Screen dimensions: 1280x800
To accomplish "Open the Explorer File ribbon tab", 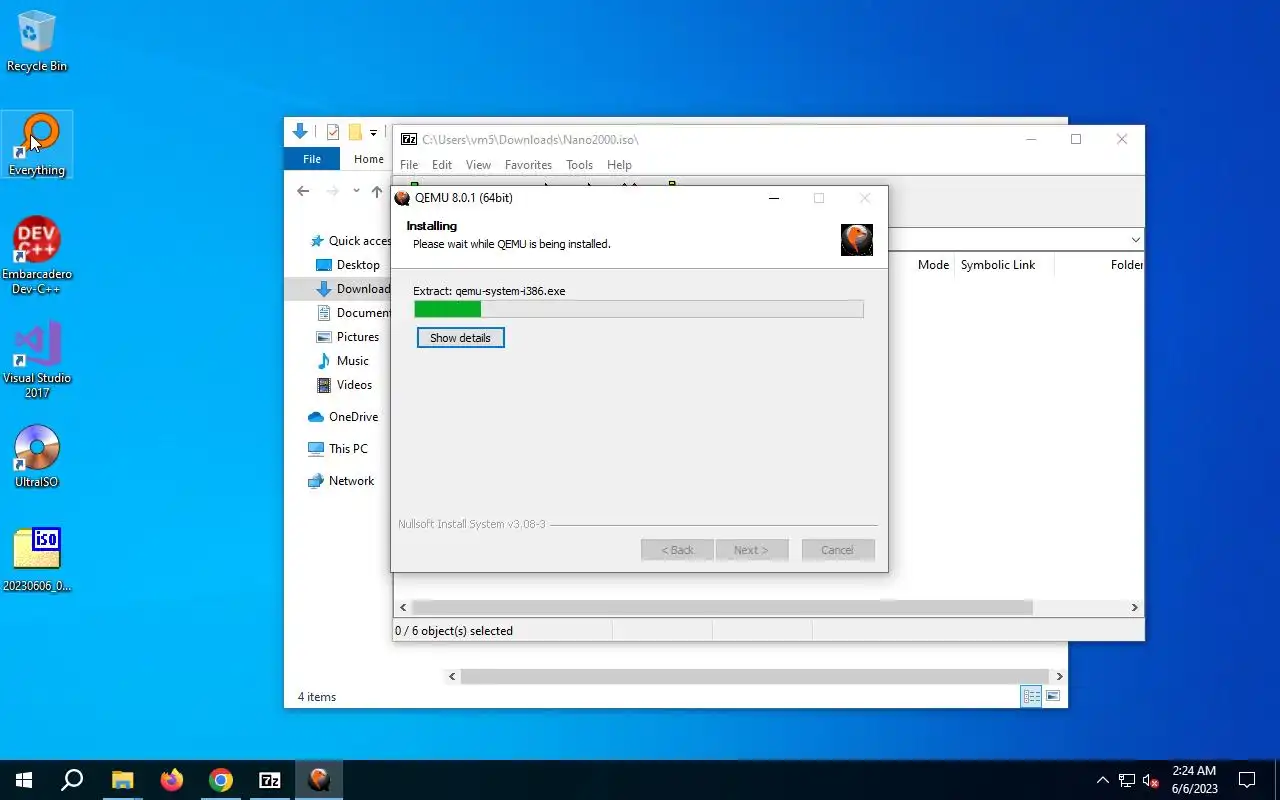I will pyautogui.click(x=312, y=159).
